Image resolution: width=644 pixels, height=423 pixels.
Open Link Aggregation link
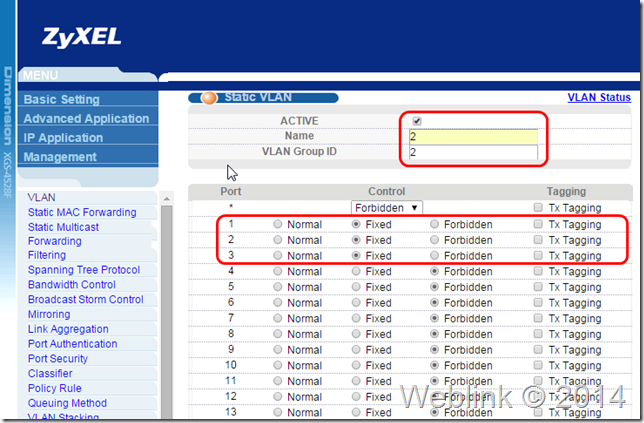pyautogui.click(x=68, y=329)
